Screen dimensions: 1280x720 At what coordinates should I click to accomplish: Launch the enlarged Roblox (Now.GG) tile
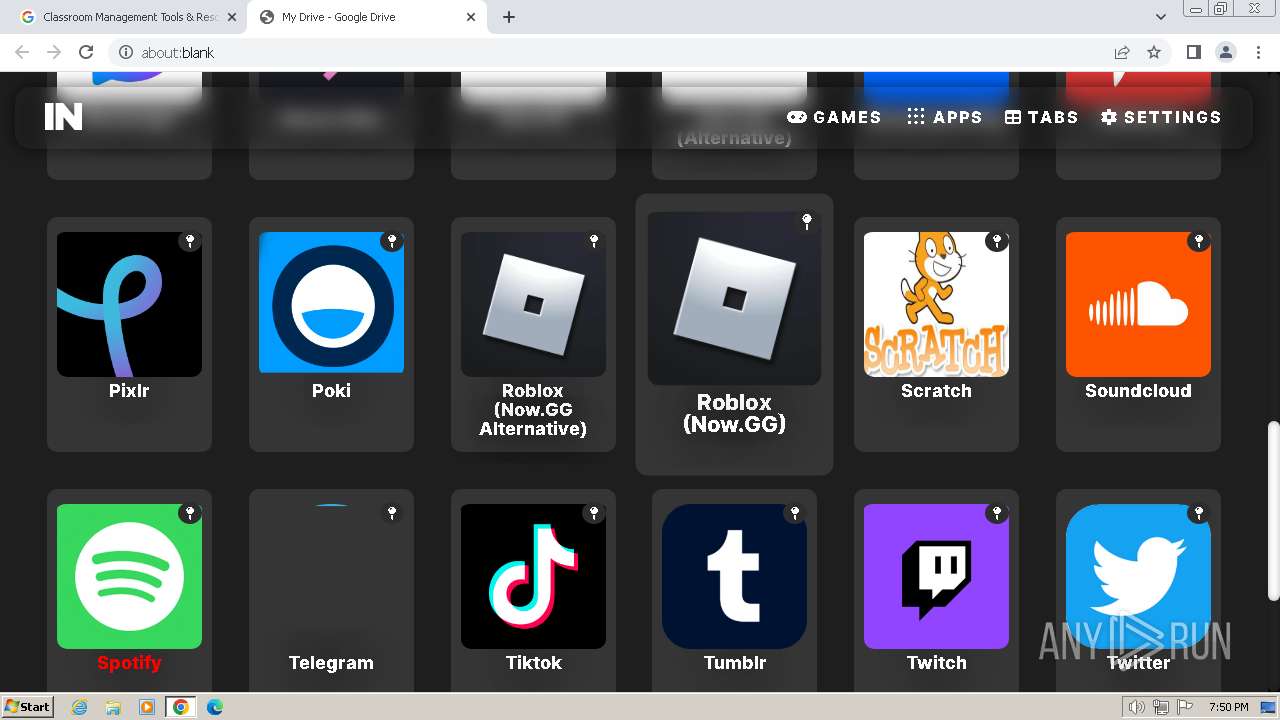(x=734, y=334)
